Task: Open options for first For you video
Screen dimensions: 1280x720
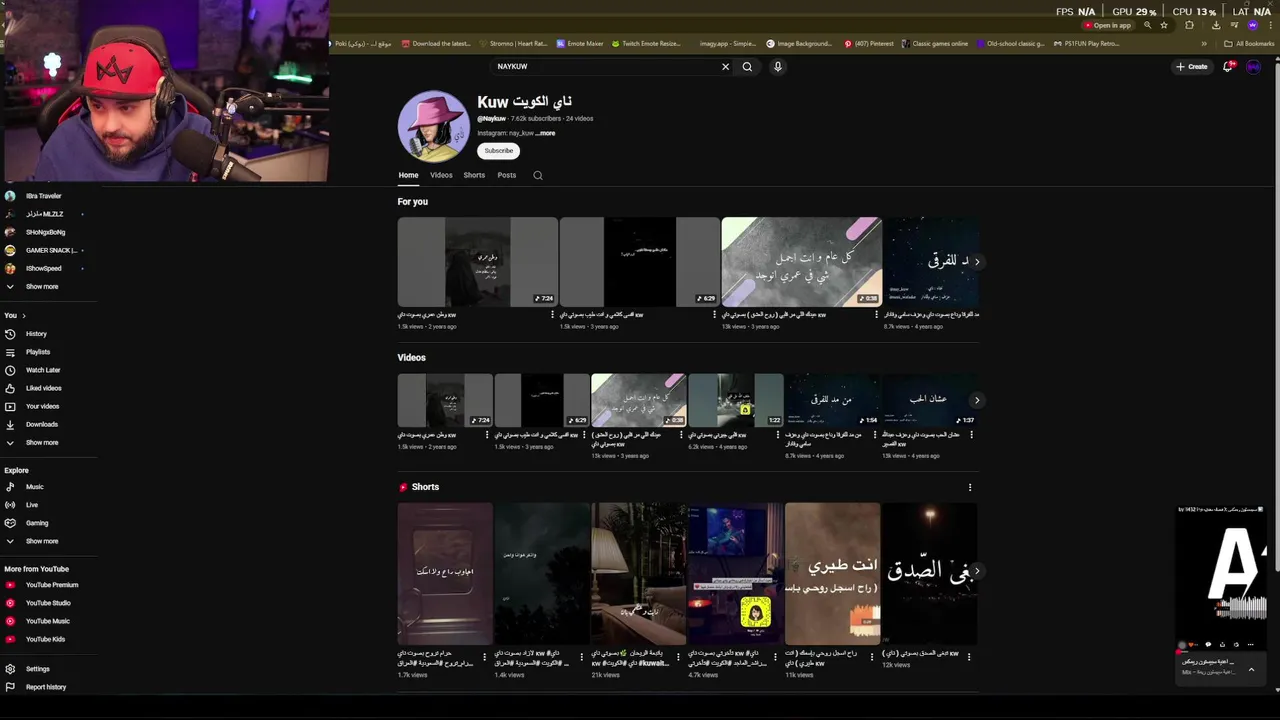Action: pos(552,314)
